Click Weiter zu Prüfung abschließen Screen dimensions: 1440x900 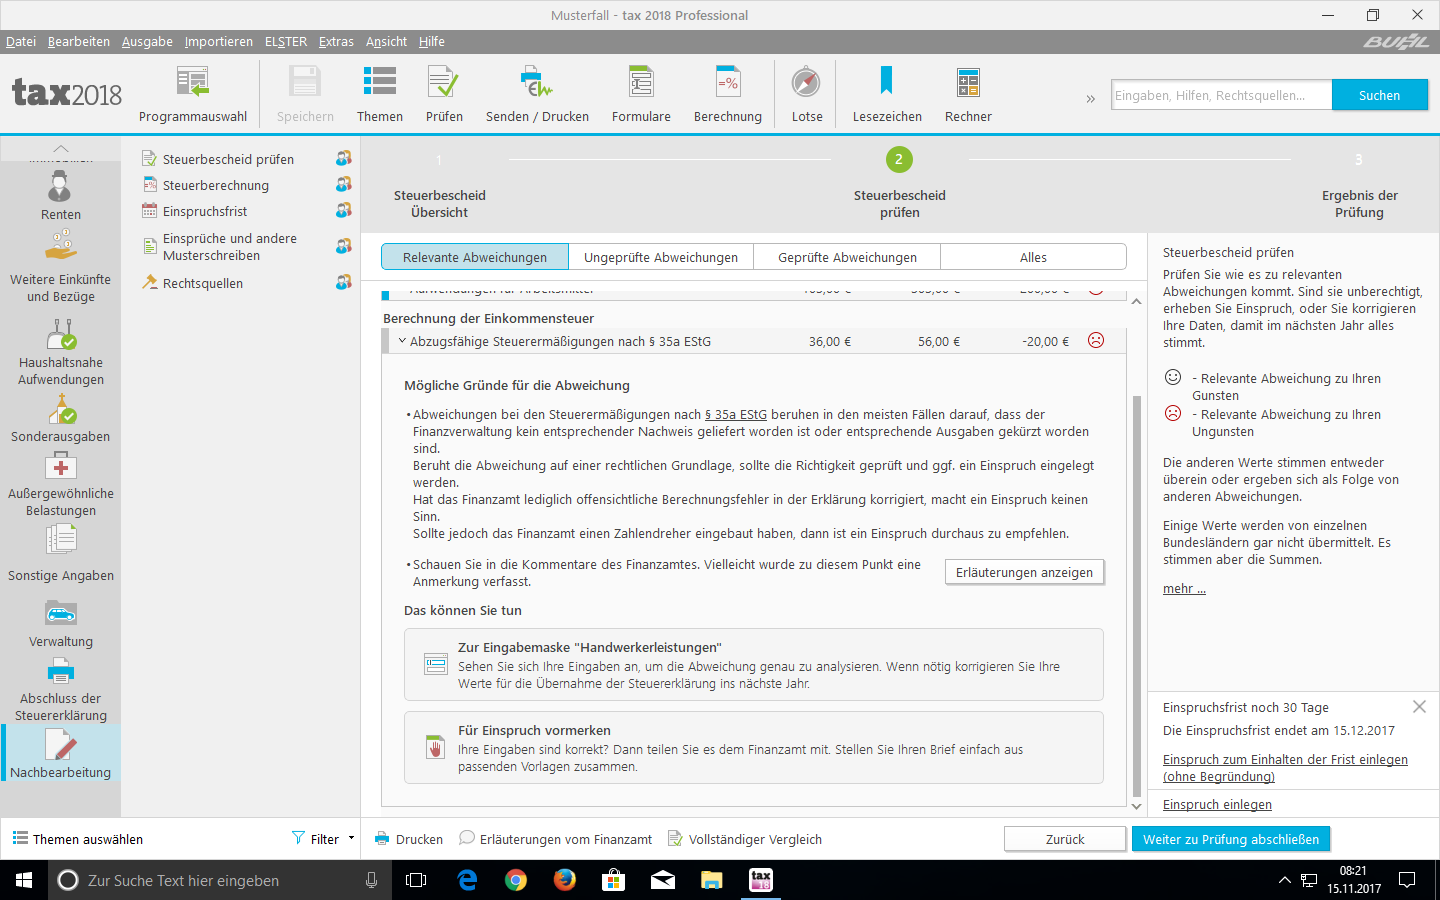(1231, 839)
